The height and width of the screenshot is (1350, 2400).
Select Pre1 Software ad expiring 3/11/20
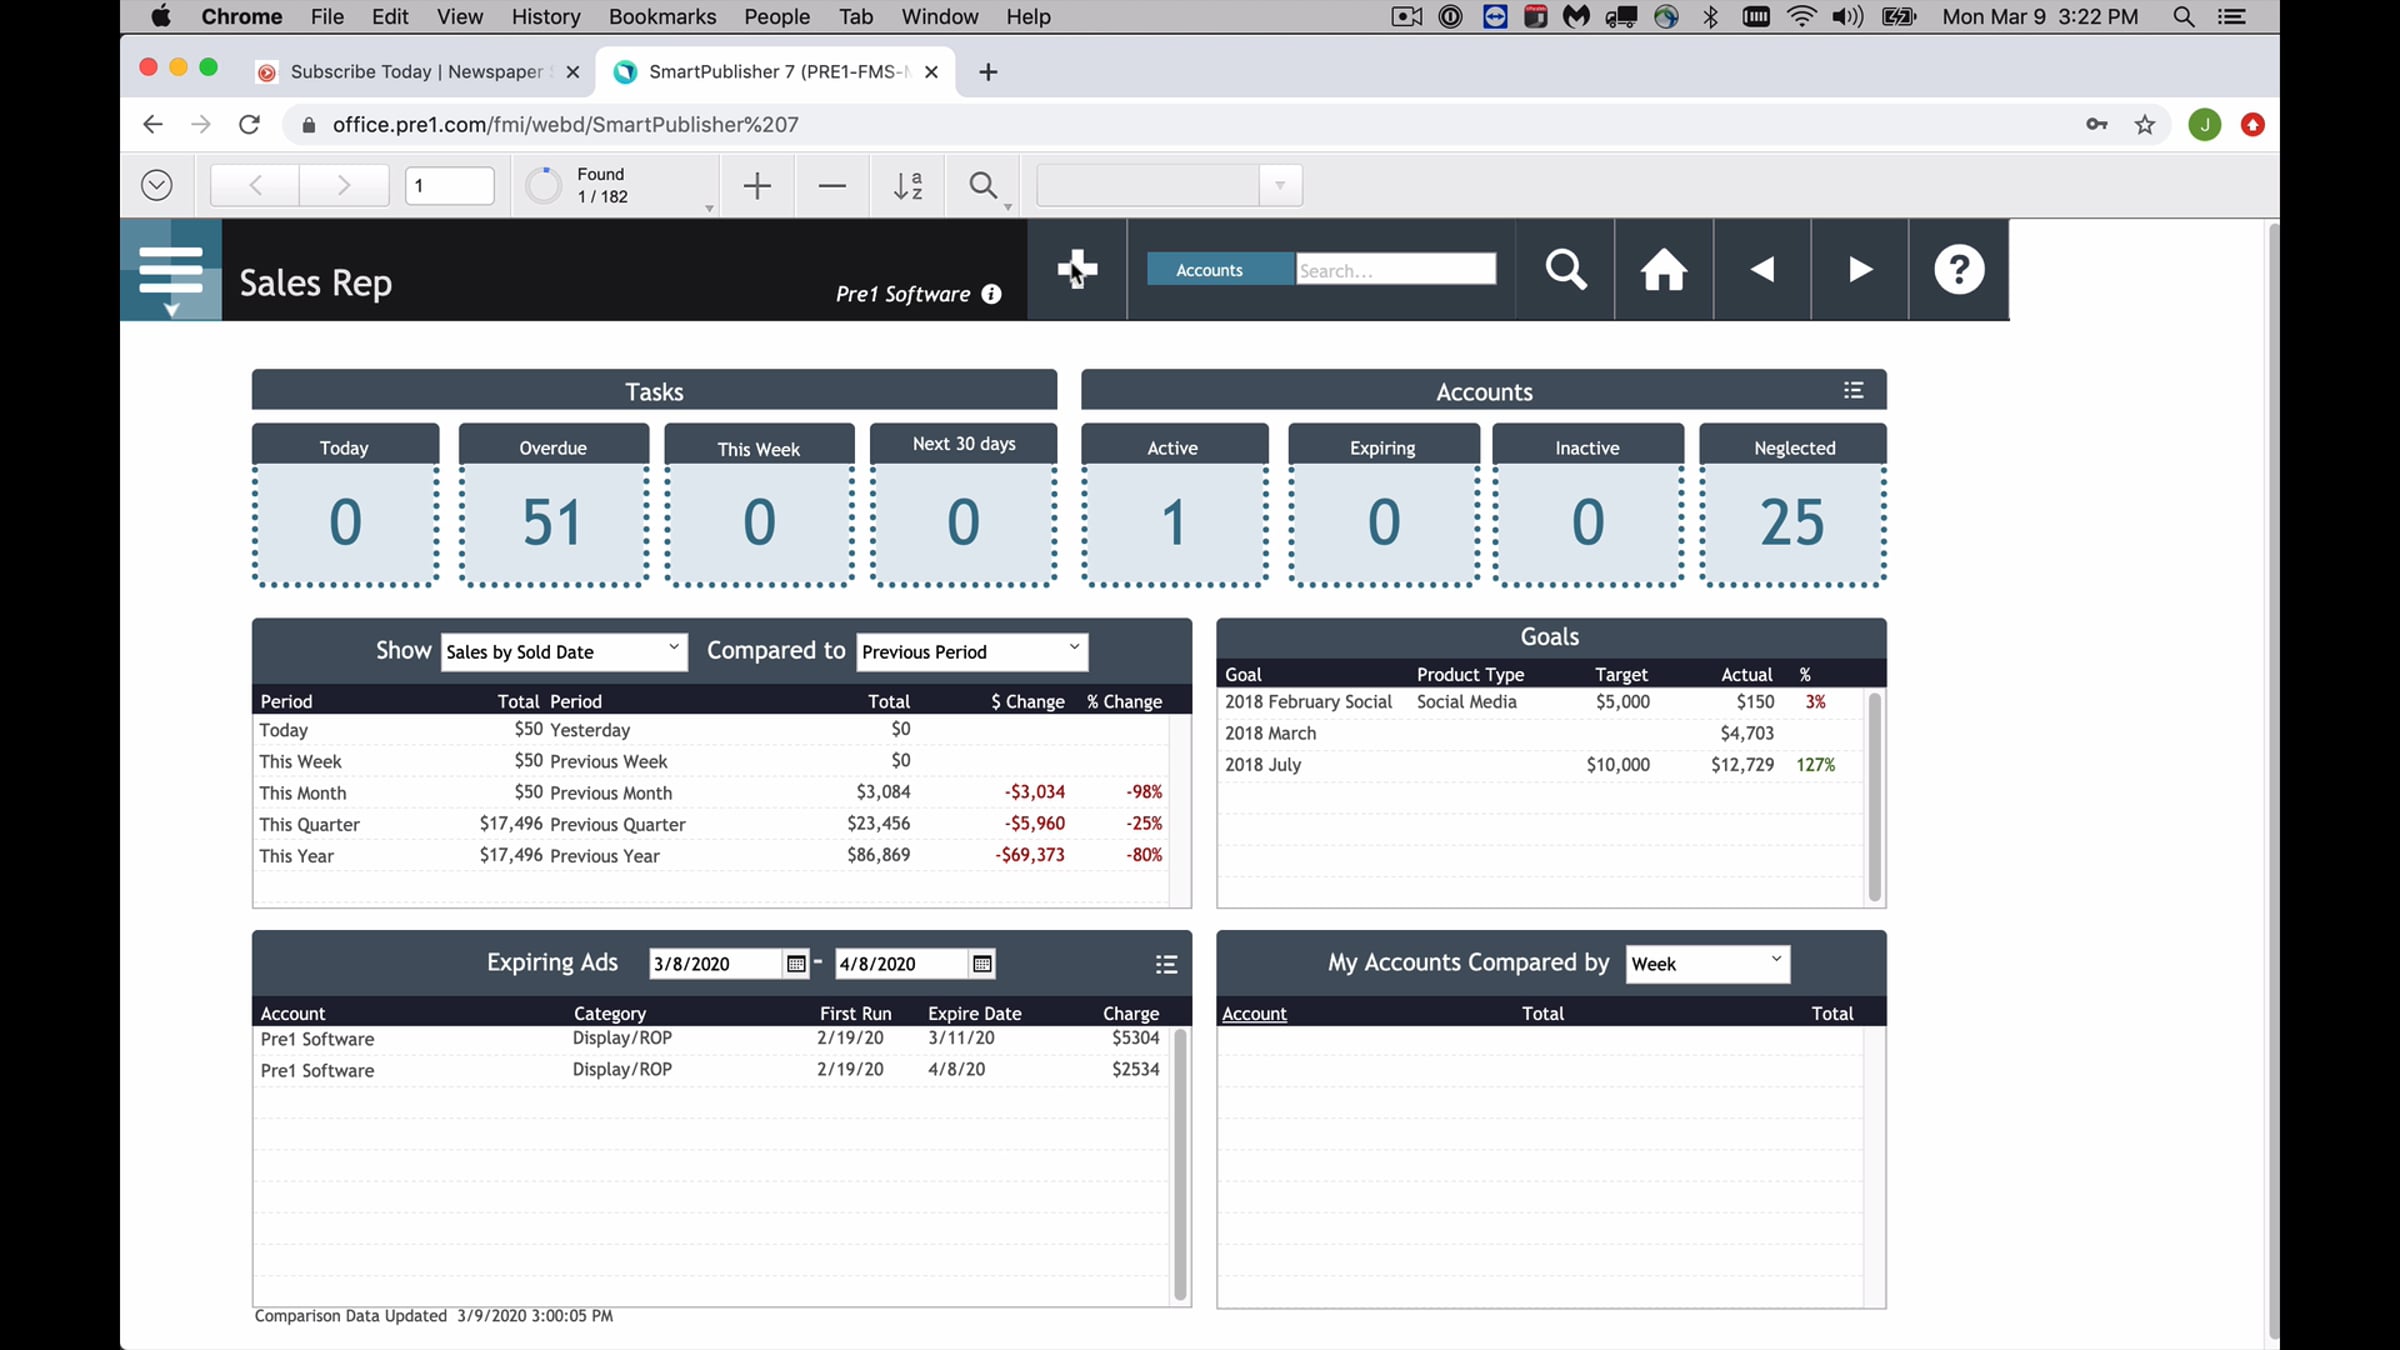pos(711,1039)
